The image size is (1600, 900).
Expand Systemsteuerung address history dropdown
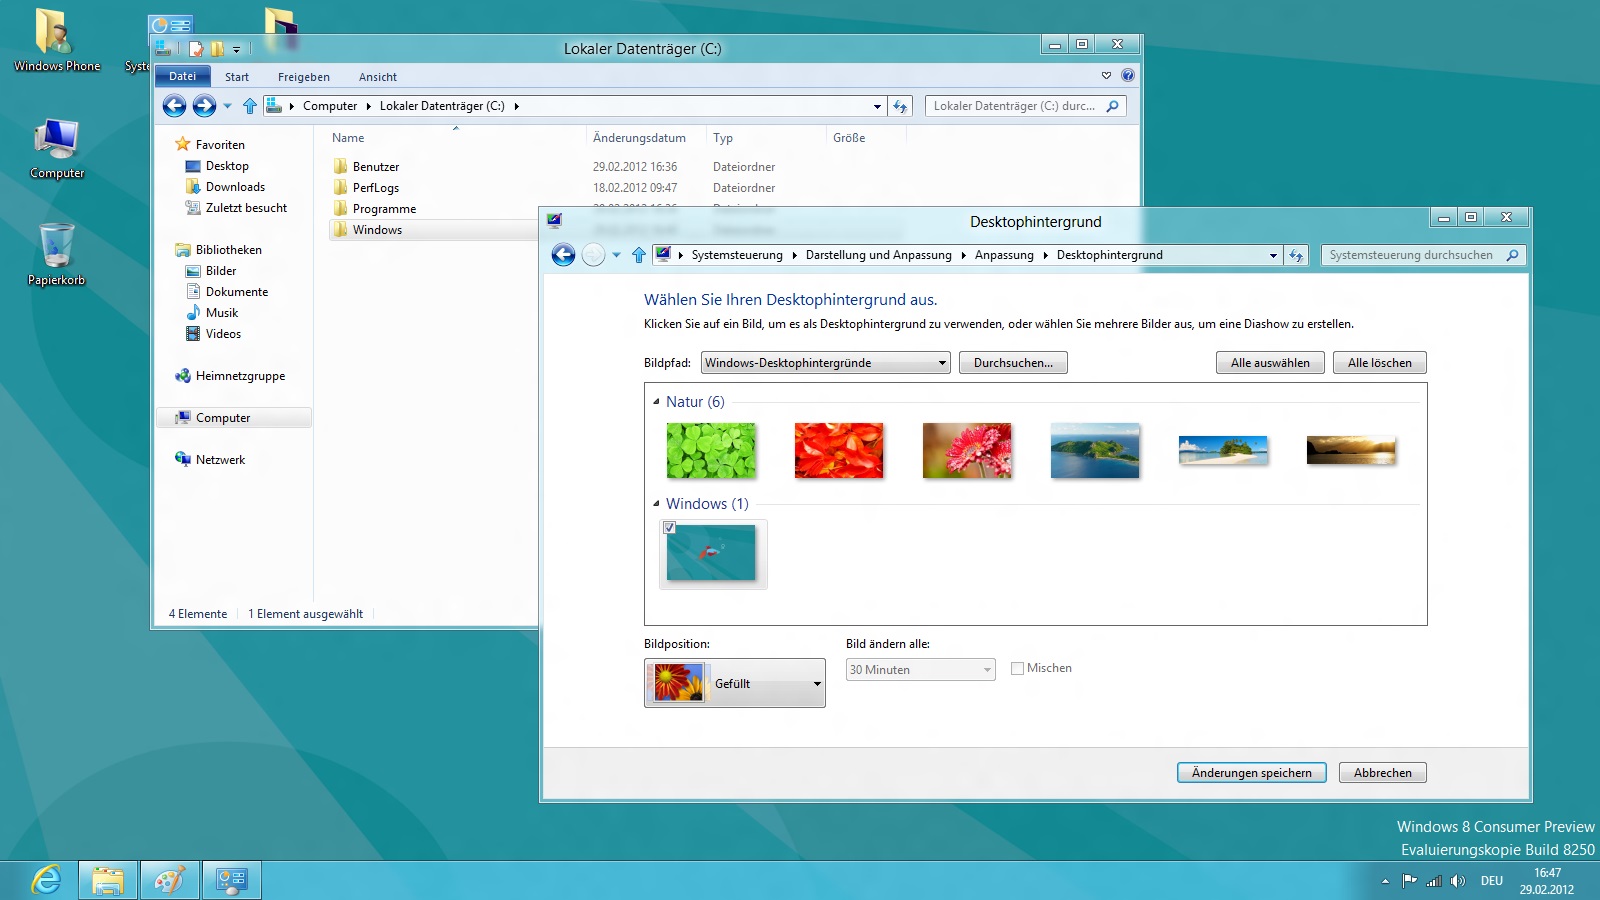tap(1273, 255)
